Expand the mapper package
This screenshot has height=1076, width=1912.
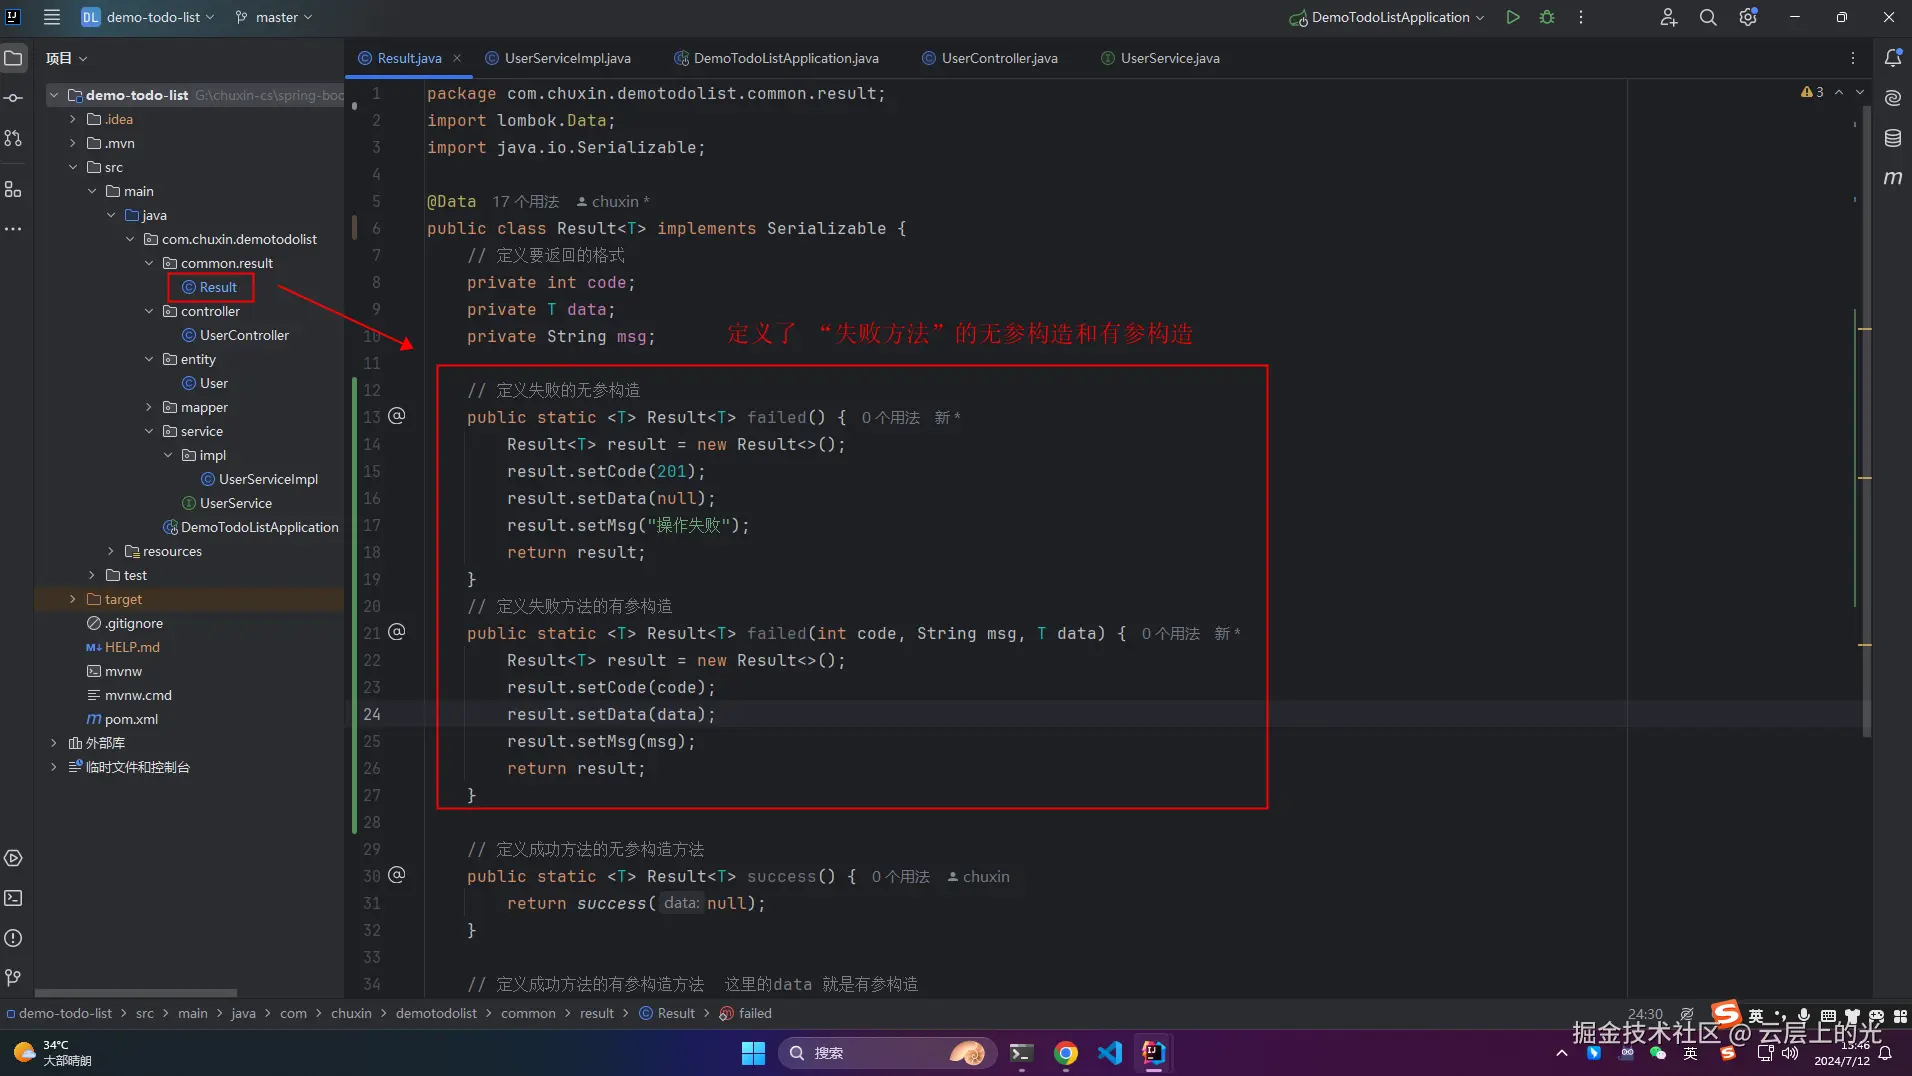pos(149,407)
